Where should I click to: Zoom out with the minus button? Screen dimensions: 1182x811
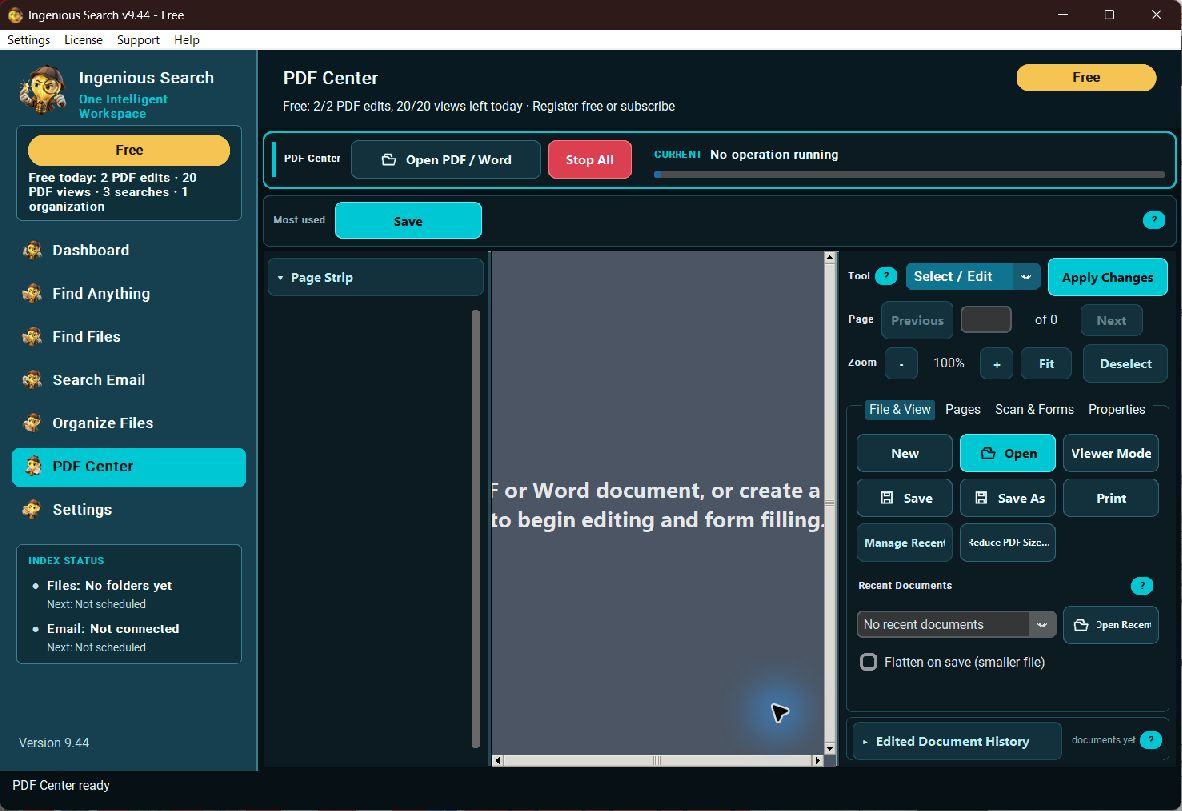click(x=902, y=363)
